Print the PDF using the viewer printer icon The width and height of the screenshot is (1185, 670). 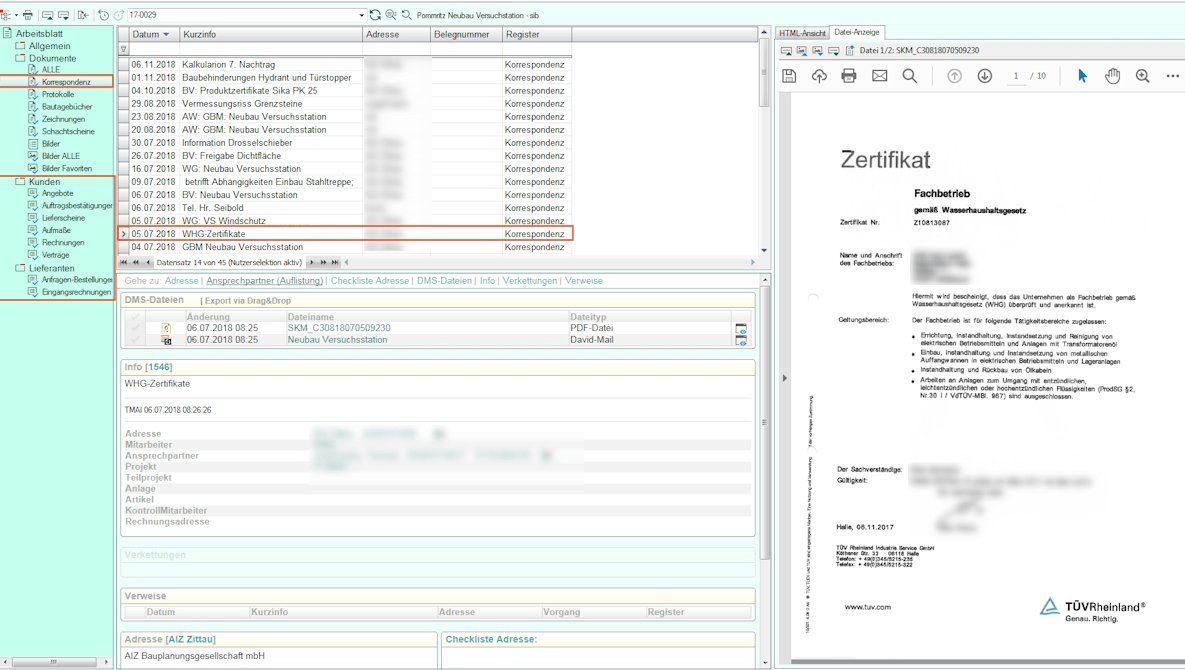[849, 76]
